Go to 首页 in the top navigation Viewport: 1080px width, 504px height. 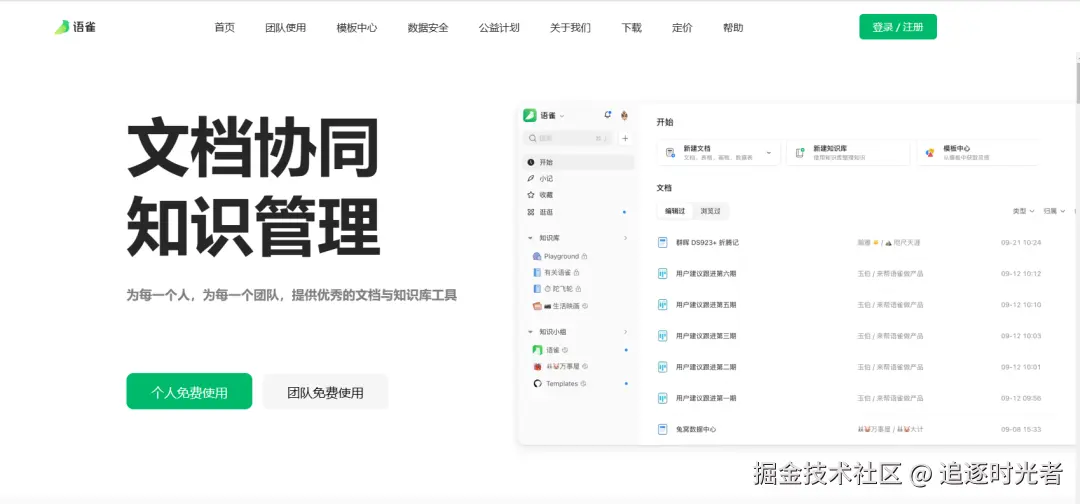(x=225, y=28)
